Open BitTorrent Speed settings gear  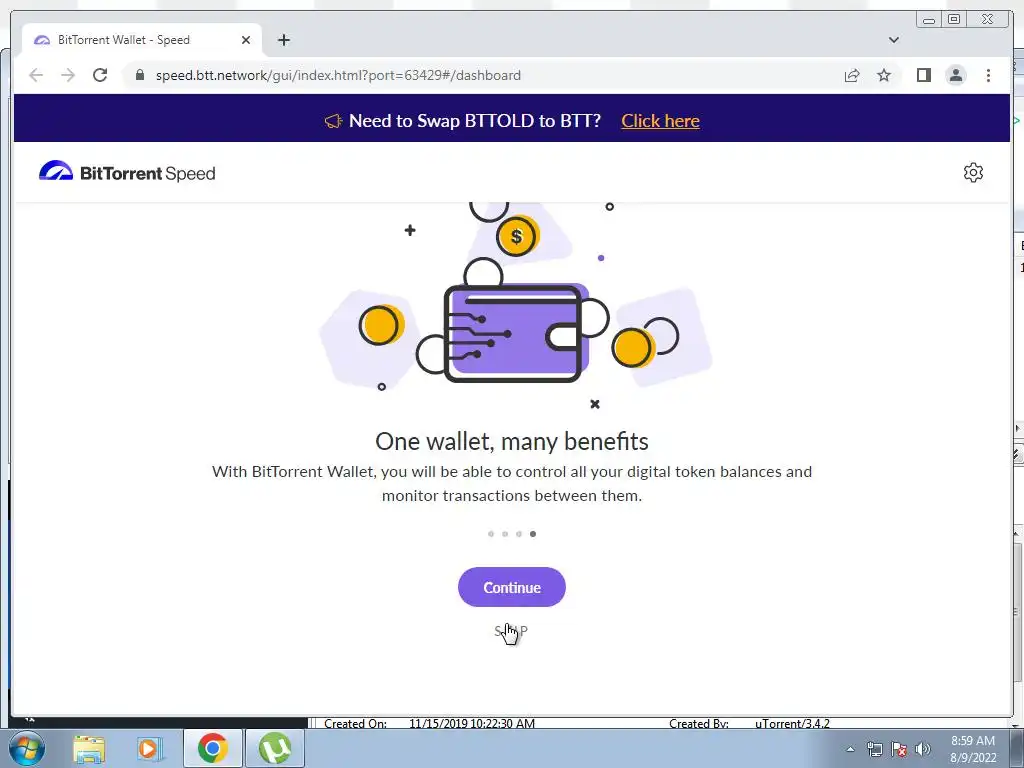click(973, 172)
